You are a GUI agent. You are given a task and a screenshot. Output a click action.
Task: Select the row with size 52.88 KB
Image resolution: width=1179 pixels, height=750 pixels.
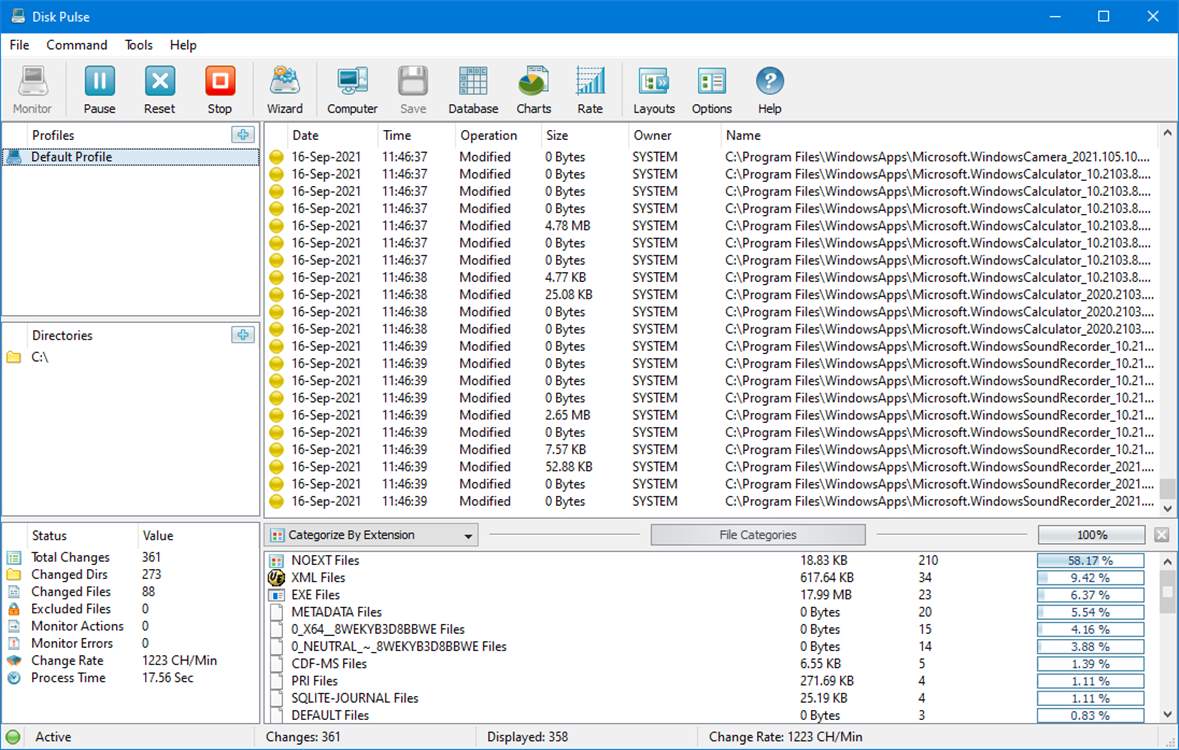pyautogui.click(x=712, y=466)
